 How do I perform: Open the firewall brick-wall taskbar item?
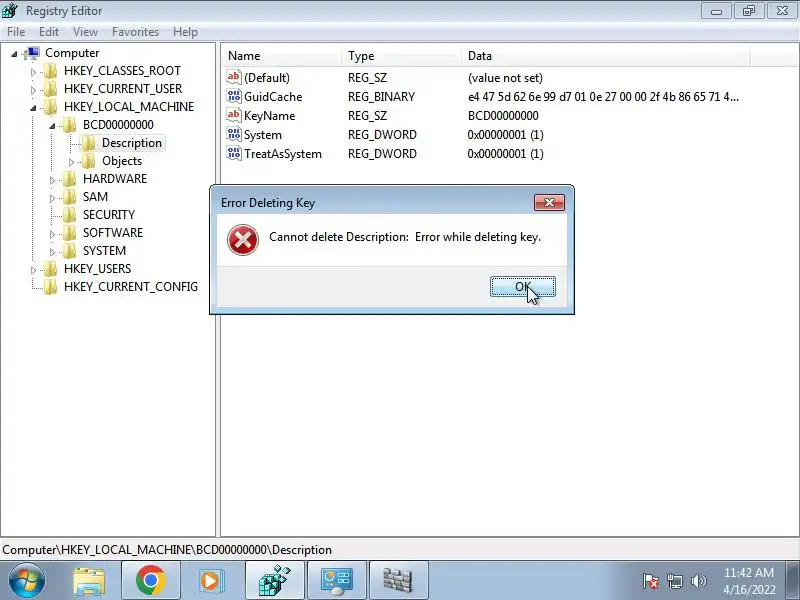[398, 581]
